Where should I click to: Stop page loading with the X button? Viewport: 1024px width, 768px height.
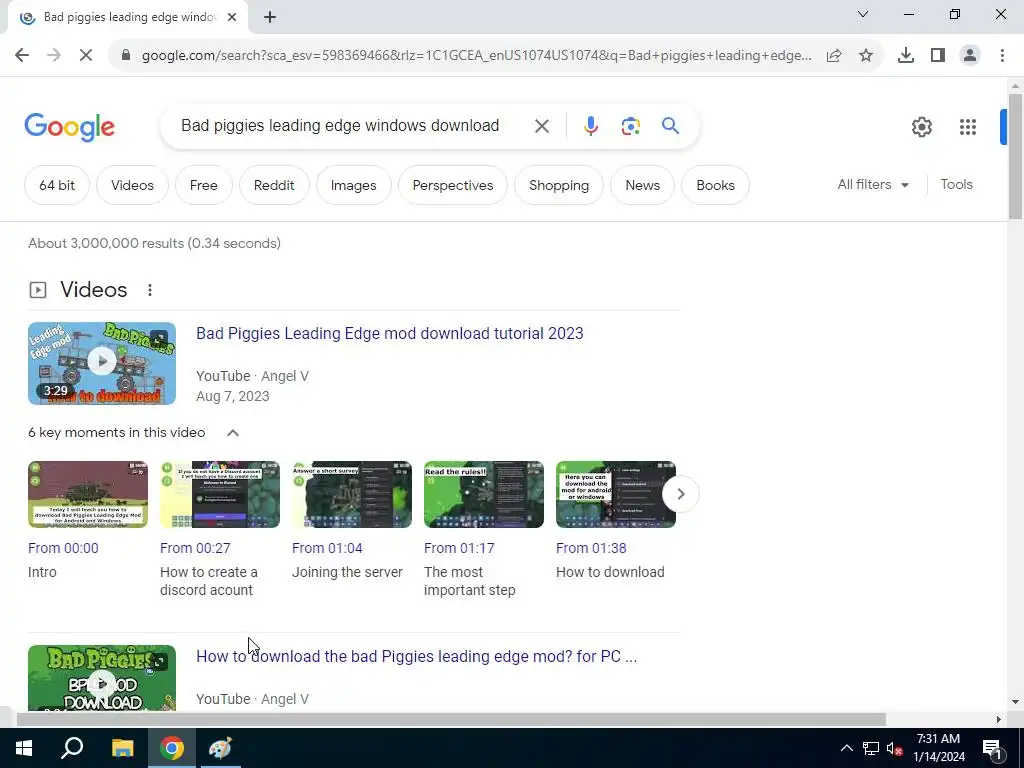point(86,56)
